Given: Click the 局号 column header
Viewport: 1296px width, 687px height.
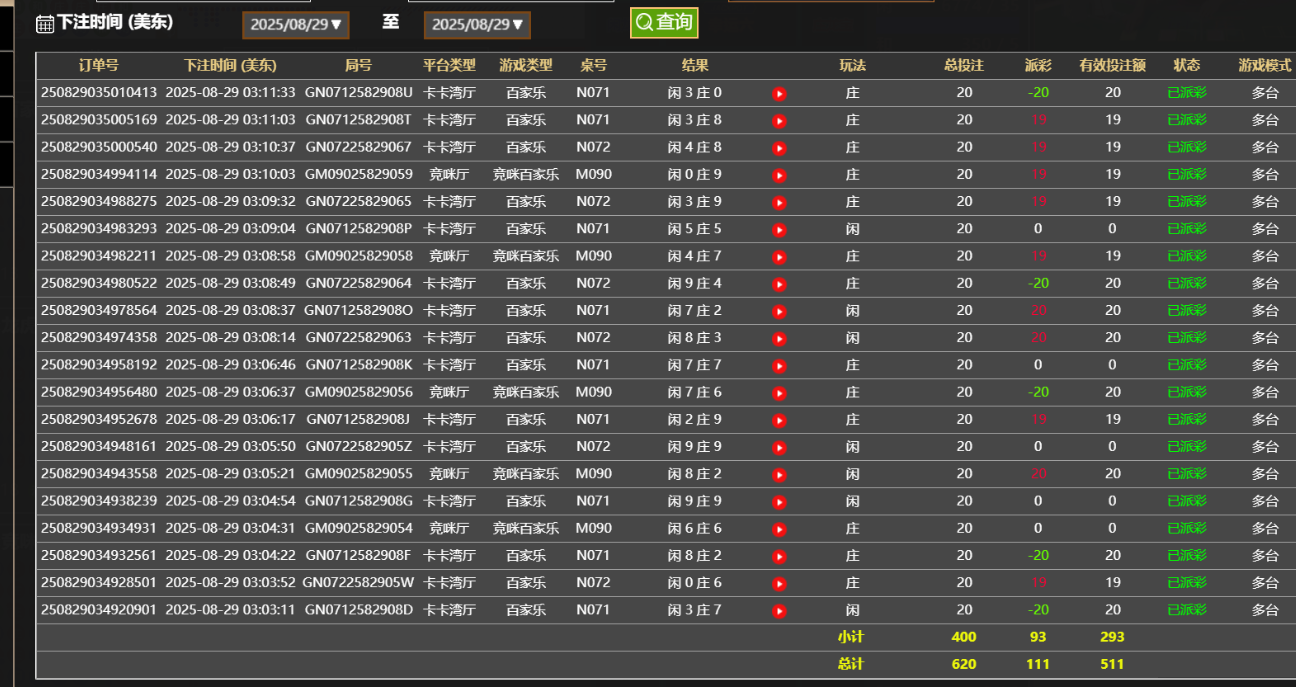Looking at the screenshot, I should pyautogui.click(x=358, y=65).
